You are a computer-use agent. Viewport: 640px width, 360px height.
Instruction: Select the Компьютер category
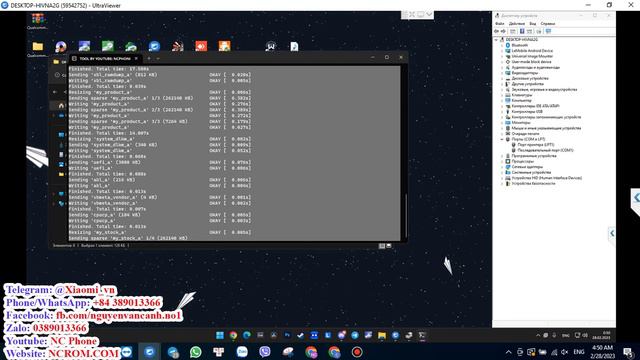coord(522,100)
